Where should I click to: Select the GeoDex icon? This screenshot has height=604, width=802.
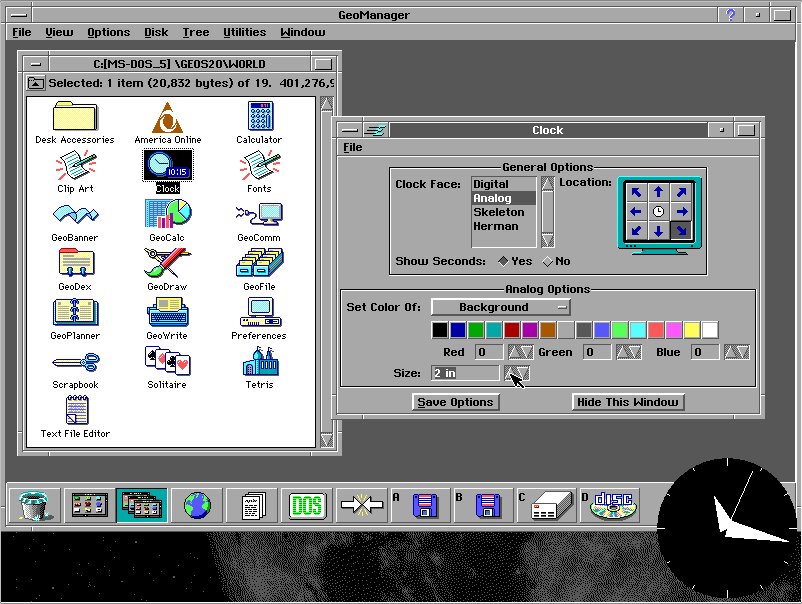(x=75, y=270)
